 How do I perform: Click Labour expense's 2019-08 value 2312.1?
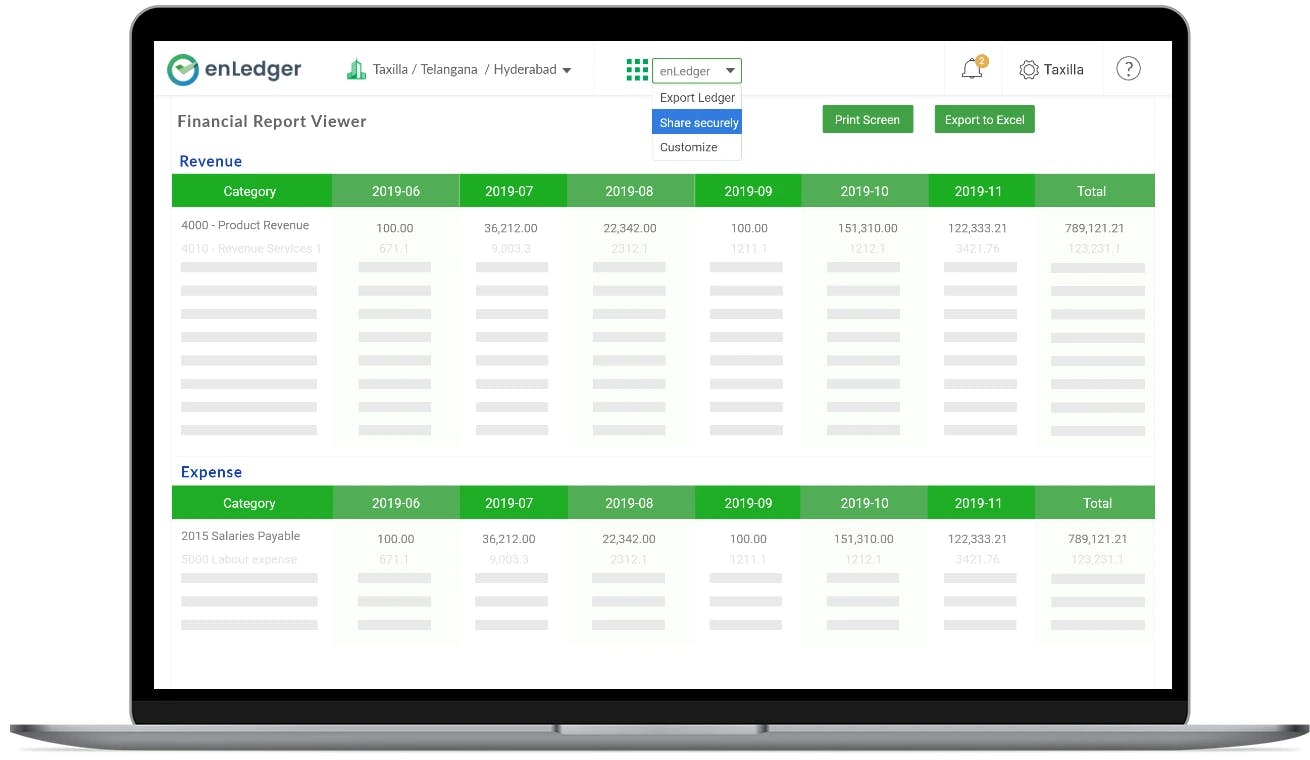(x=630, y=559)
